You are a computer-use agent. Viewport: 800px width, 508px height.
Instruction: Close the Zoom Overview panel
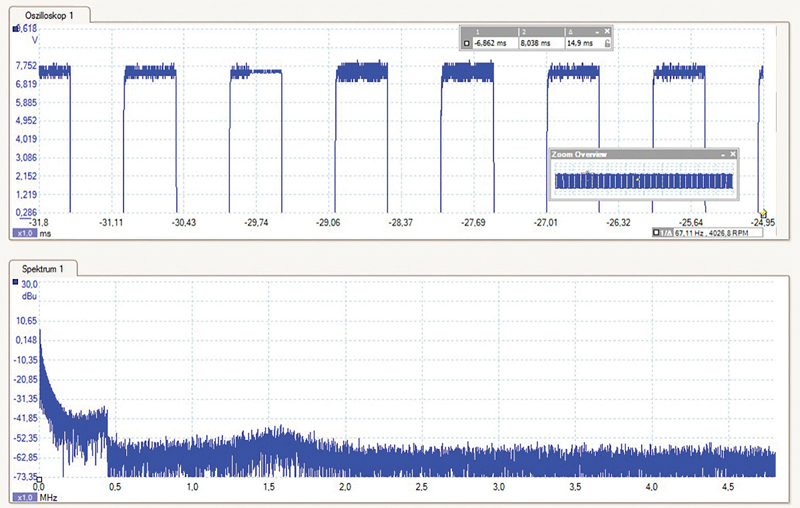click(733, 154)
